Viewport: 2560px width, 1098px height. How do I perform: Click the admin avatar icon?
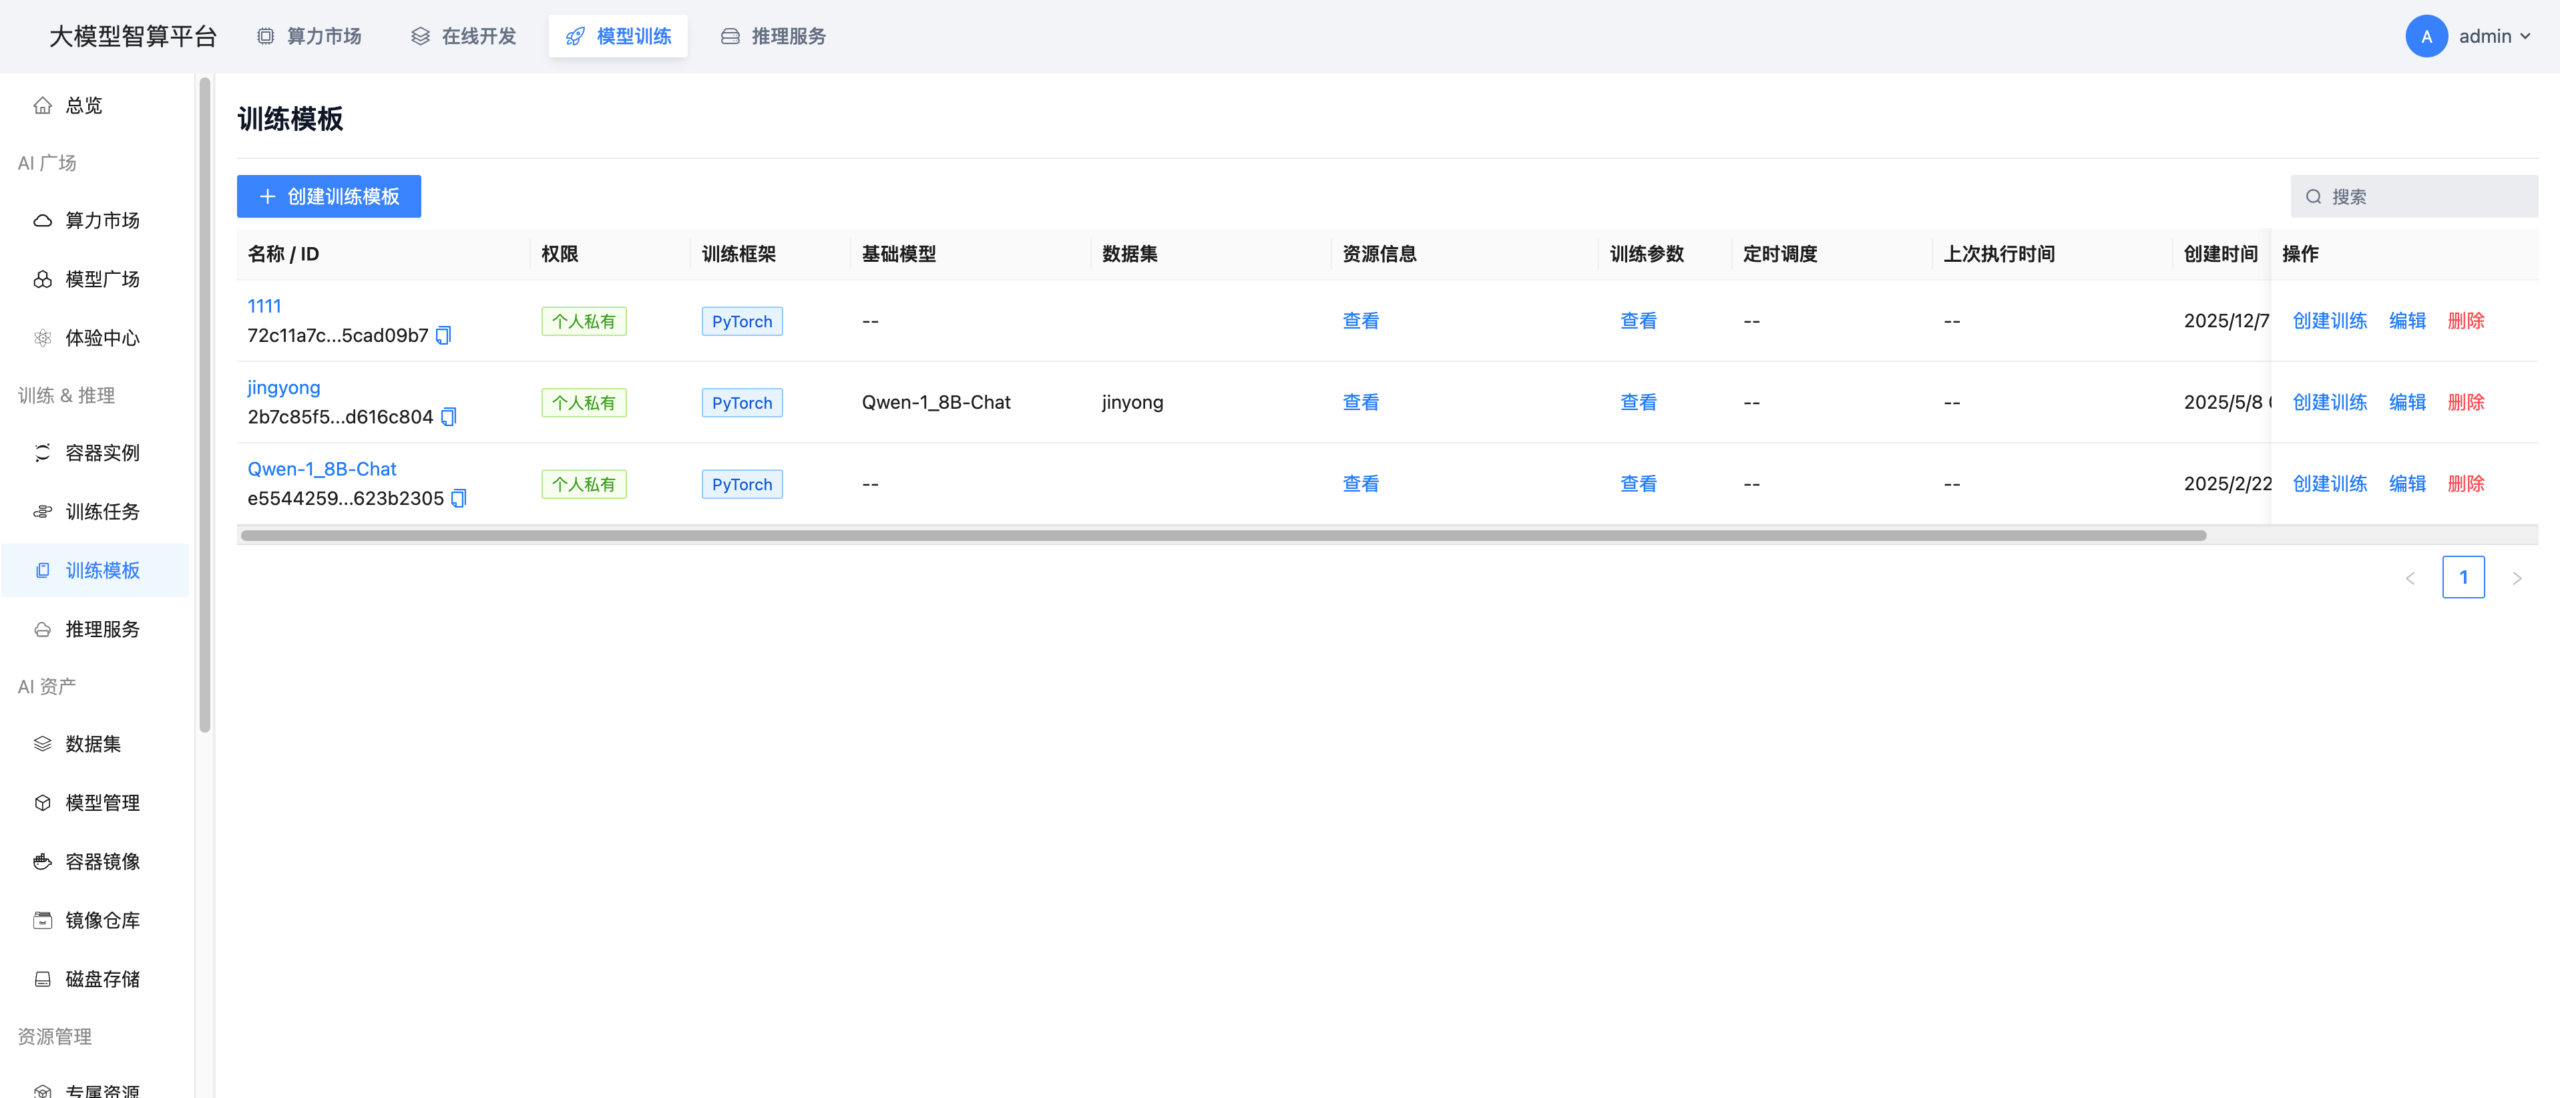(x=2425, y=37)
